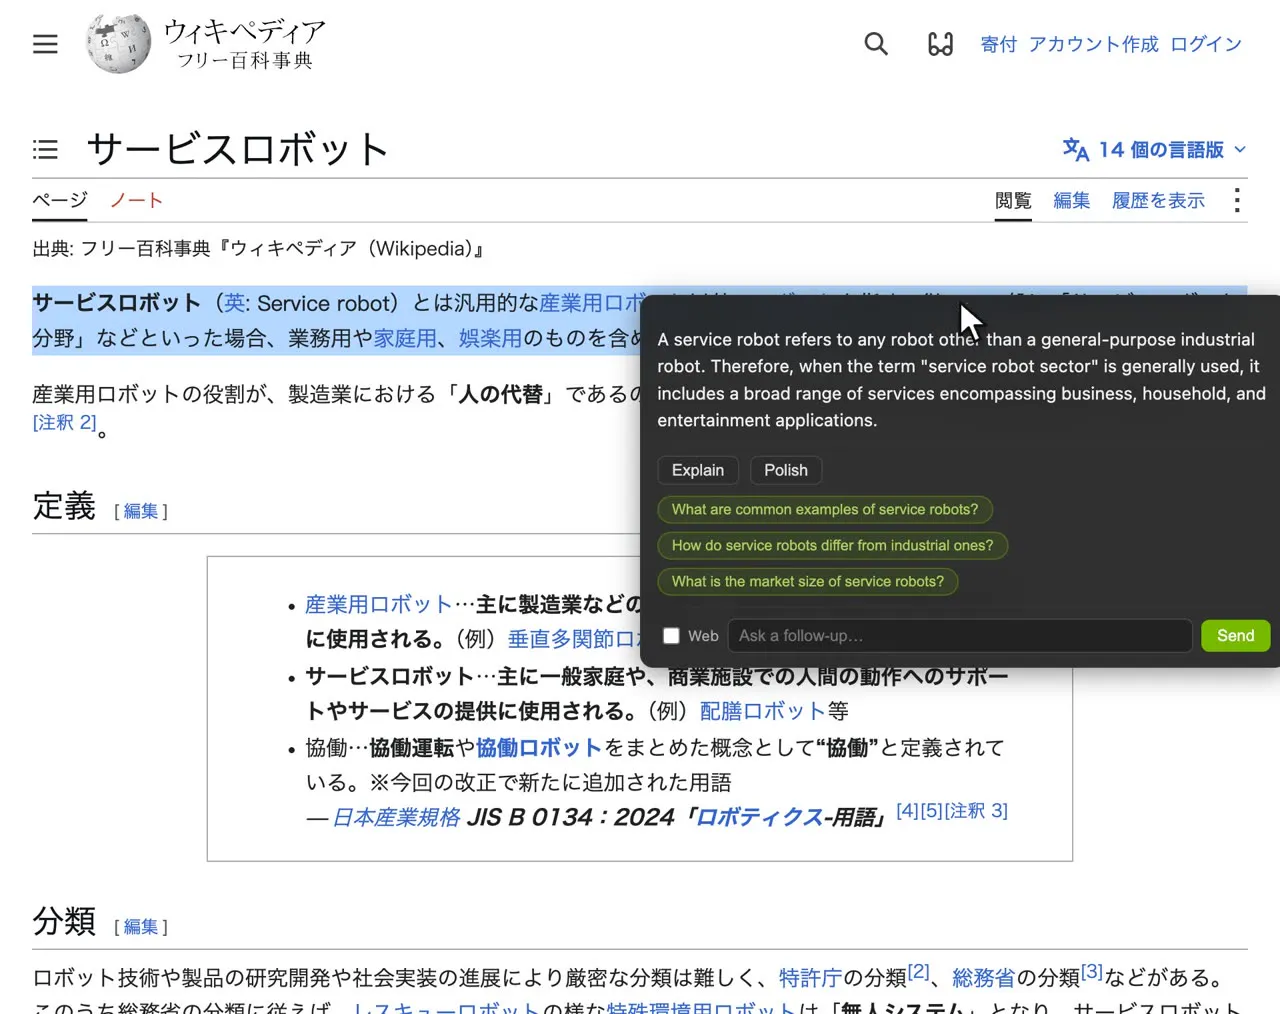
Task: Open the 協働ロボット link
Action: coord(539,747)
